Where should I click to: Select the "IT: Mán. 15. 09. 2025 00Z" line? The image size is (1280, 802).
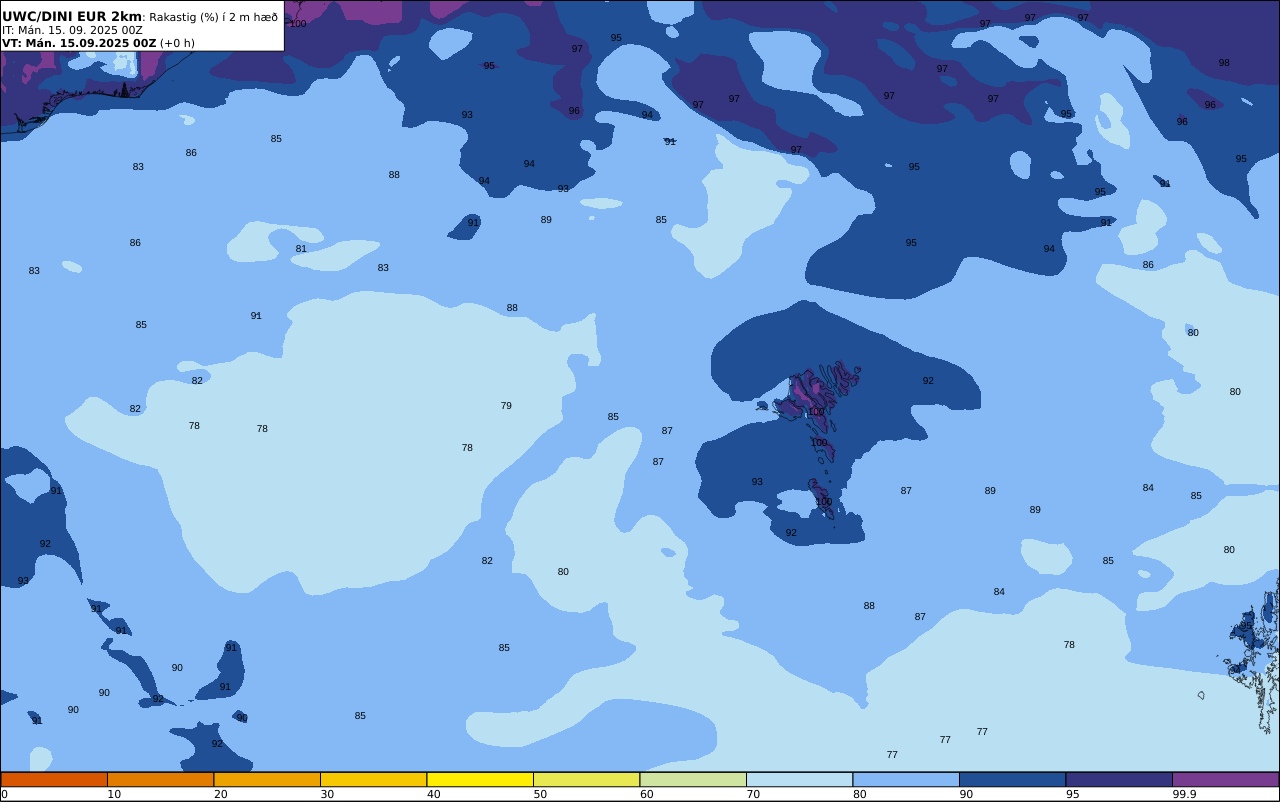[72, 30]
